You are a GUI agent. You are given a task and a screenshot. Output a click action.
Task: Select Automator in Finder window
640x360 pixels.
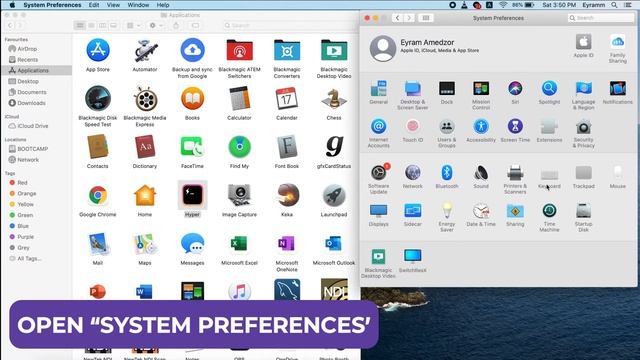[x=145, y=56]
